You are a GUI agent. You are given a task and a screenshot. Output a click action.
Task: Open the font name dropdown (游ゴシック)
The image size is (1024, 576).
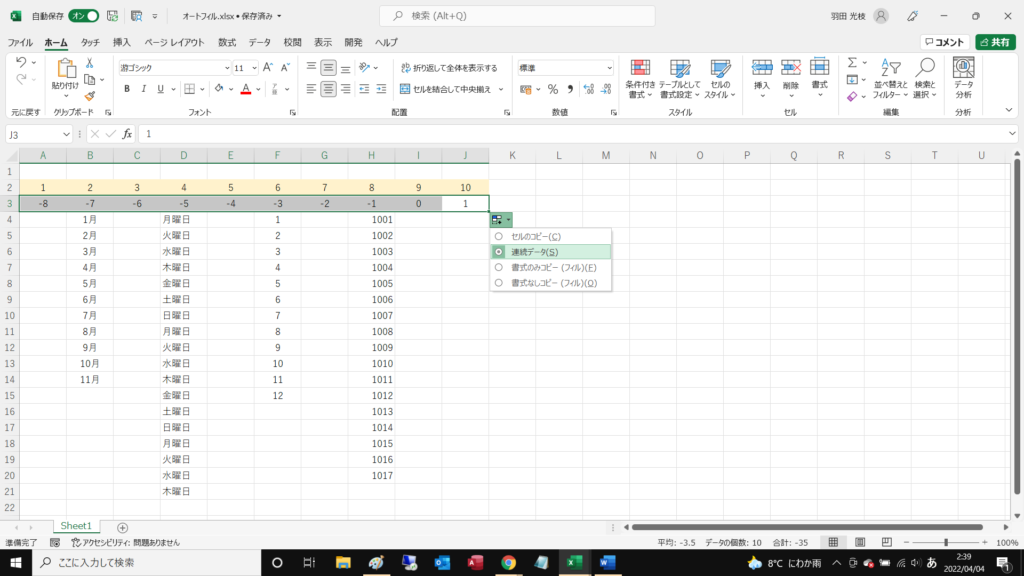pos(227,68)
